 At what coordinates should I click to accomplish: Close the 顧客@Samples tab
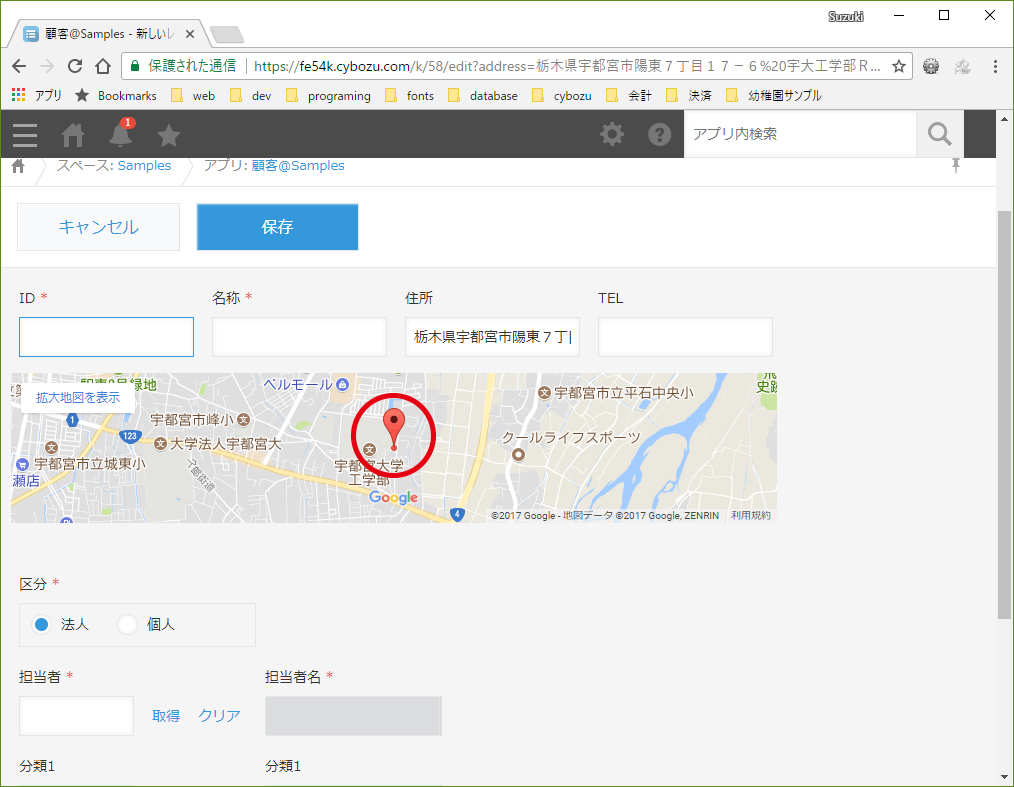(x=189, y=34)
